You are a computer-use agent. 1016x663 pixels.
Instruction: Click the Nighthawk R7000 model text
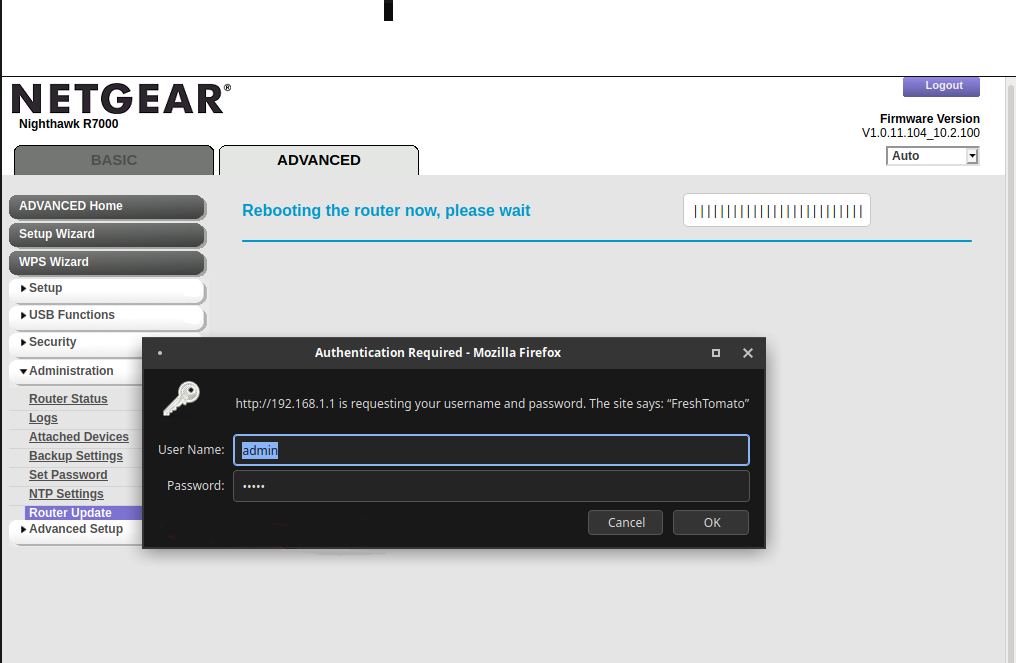click(x=69, y=124)
